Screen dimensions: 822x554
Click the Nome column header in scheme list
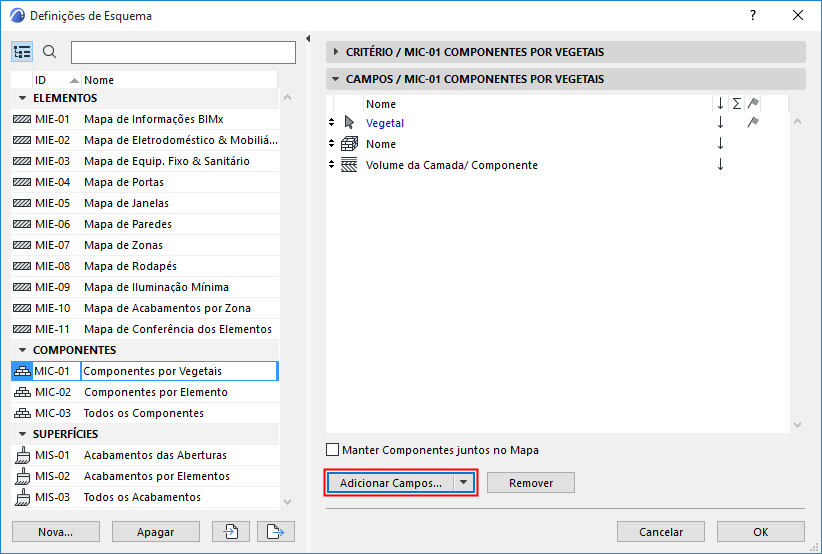(179, 80)
